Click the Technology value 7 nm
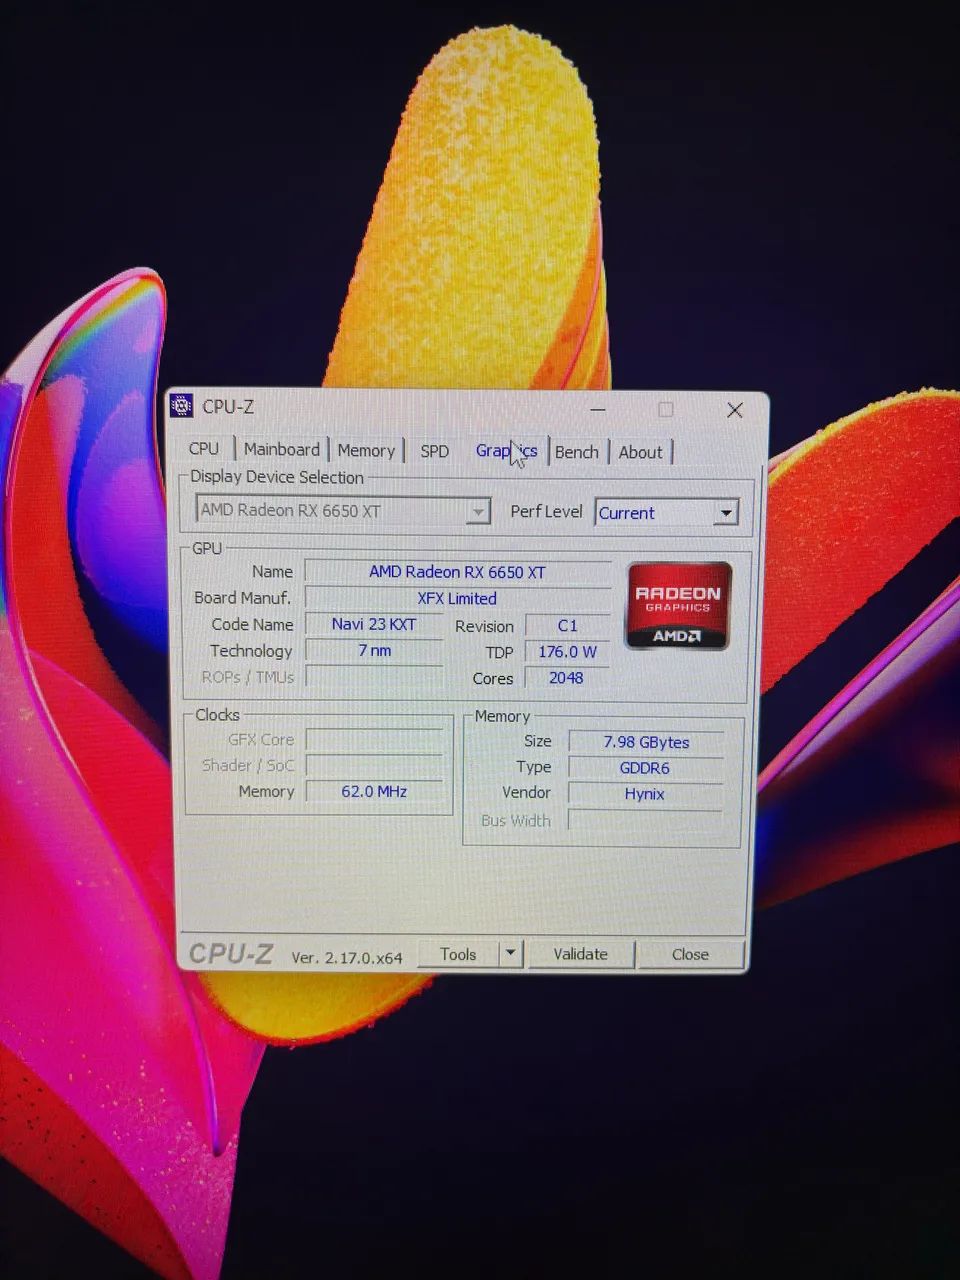Image resolution: width=960 pixels, height=1280 pixels. pyautogui.click(x=374, y=650)
